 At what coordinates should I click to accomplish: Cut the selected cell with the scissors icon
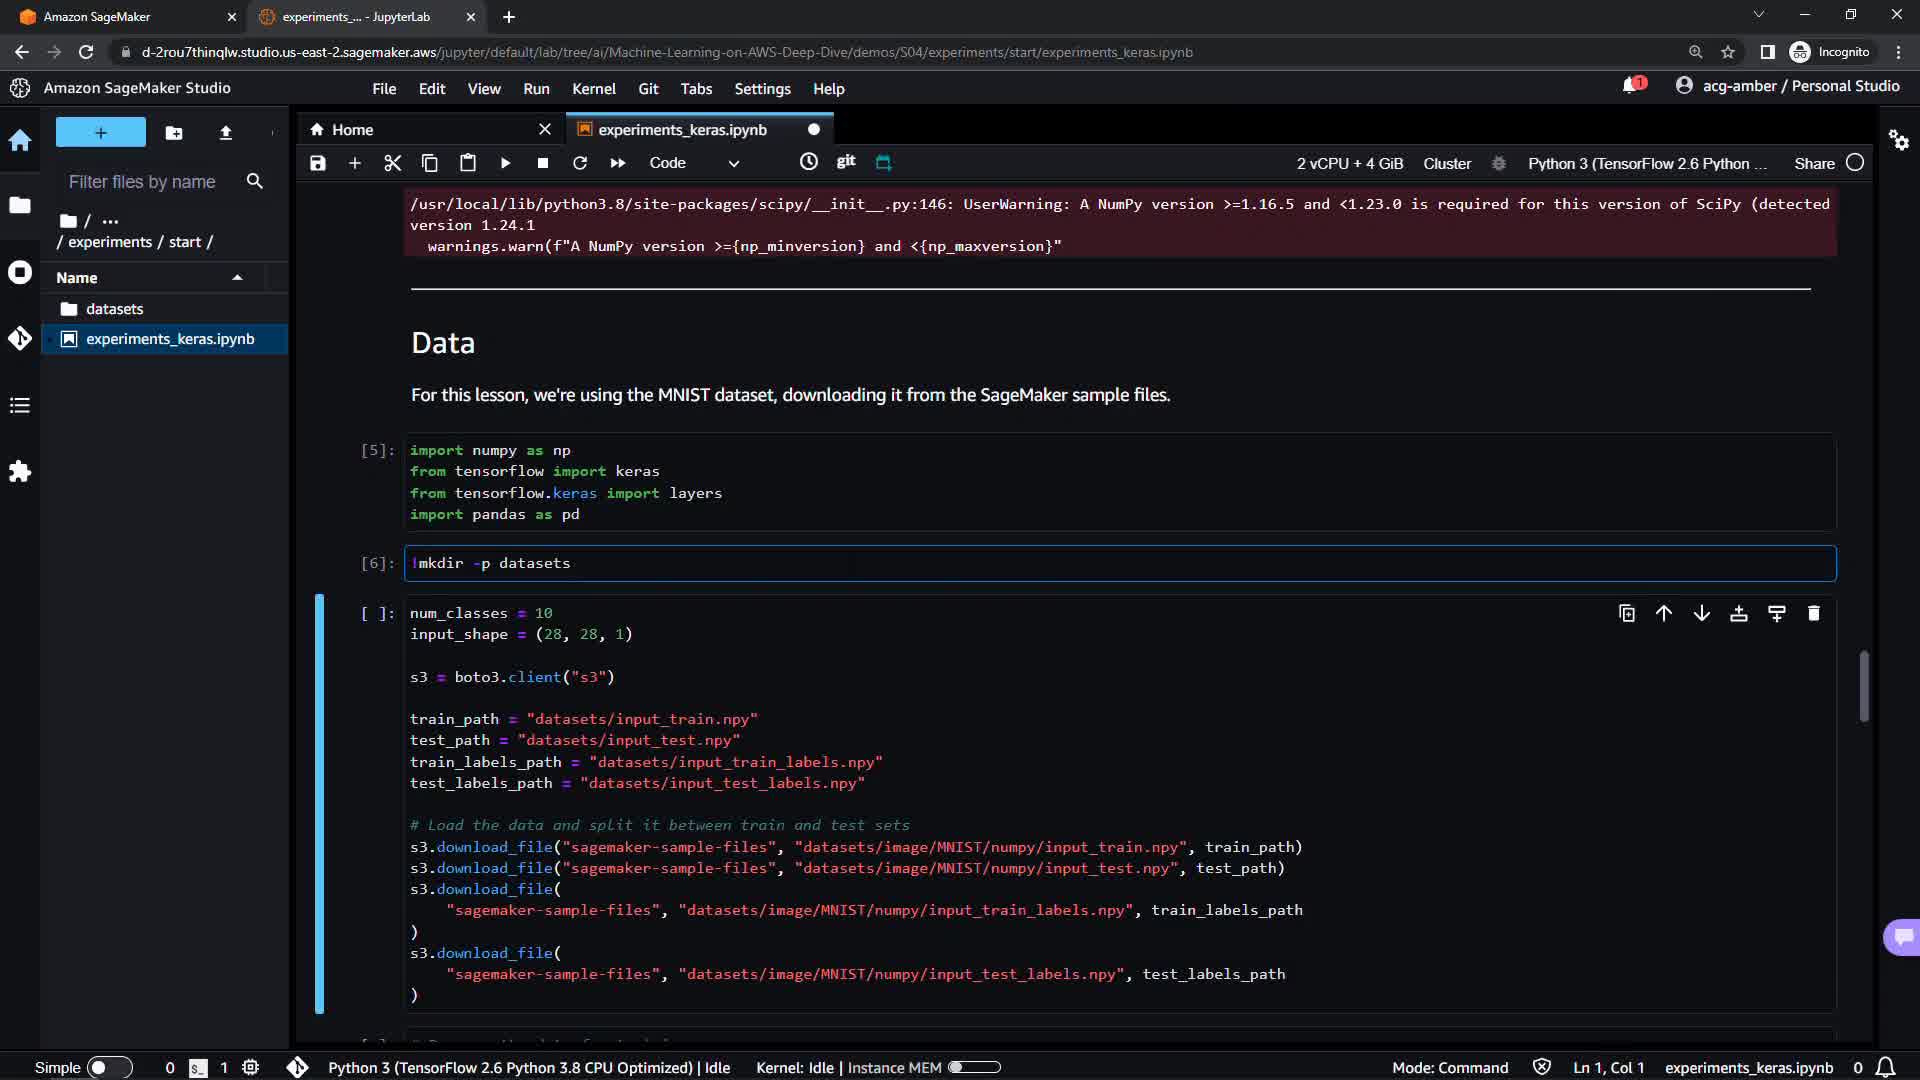(392, 163)
